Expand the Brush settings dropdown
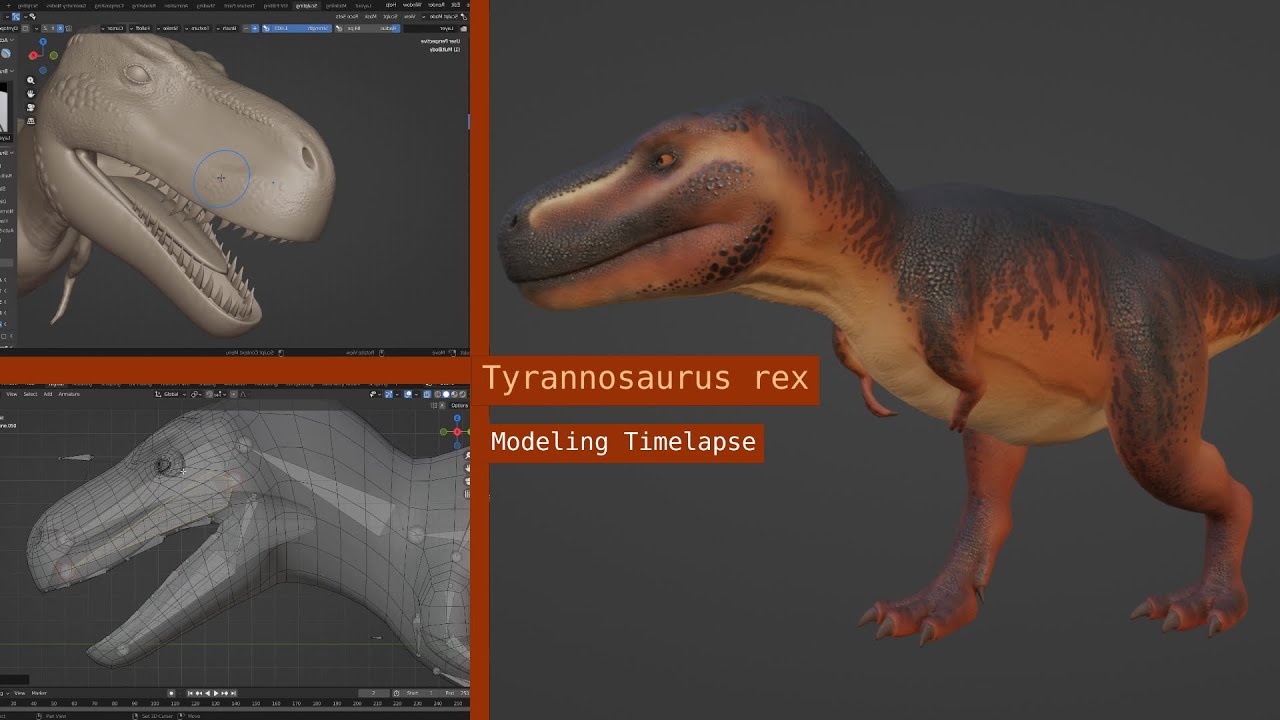The image size is (1280, 720). (228, 28)
